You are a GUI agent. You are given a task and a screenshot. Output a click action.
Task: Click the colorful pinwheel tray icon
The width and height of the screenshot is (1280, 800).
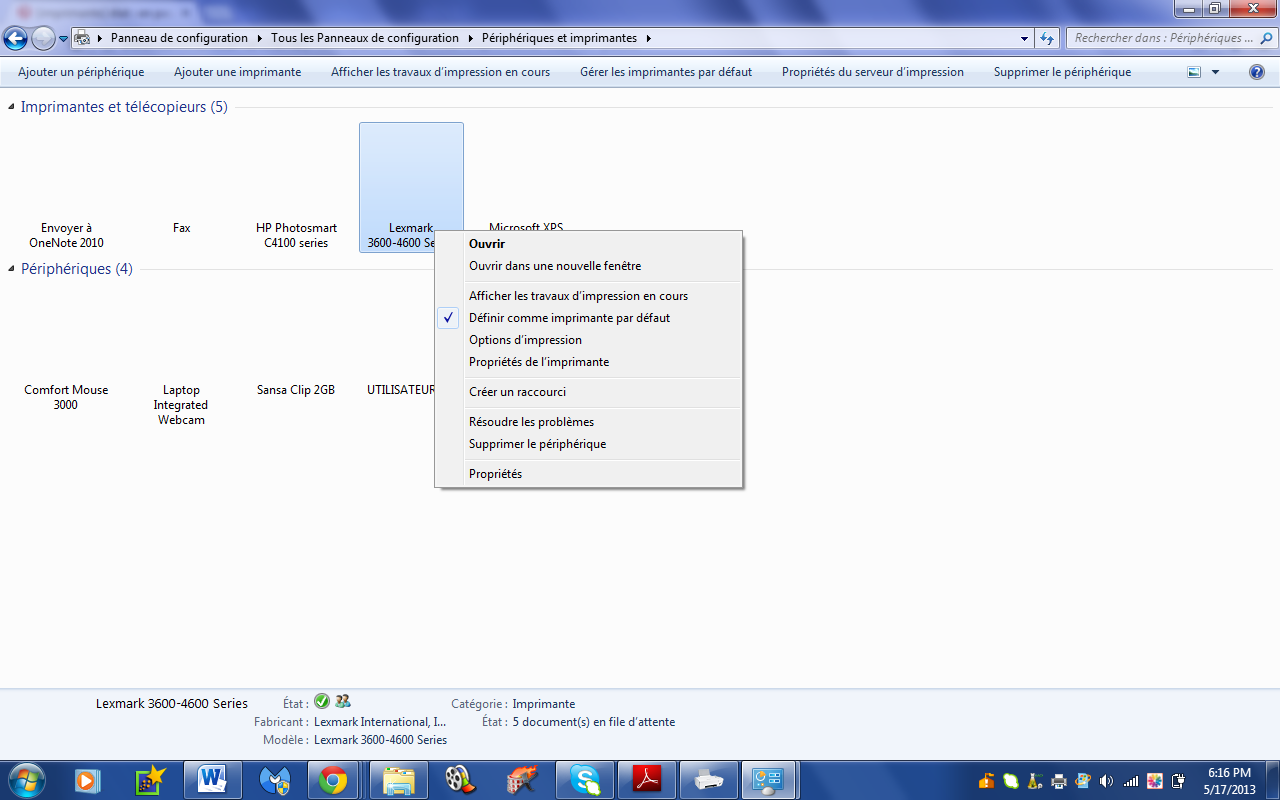[x=1155, y=781]
